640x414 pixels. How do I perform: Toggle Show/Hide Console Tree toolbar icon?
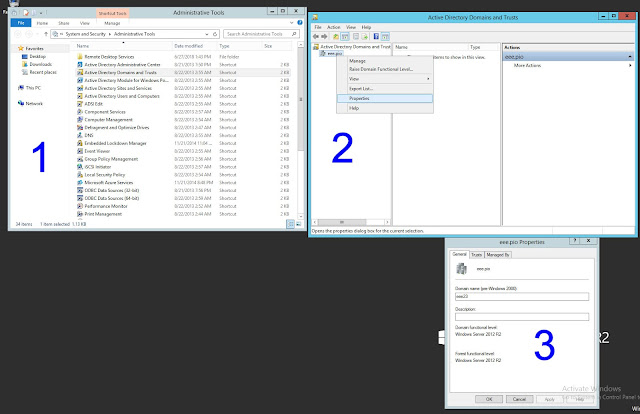coord(345,36)
